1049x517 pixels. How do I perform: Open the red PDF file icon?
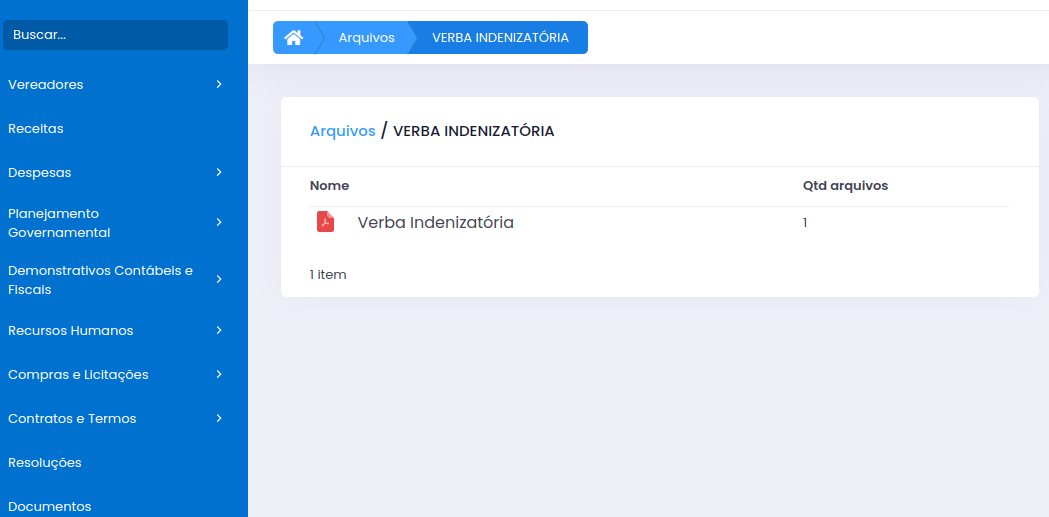tap(325, 222)
